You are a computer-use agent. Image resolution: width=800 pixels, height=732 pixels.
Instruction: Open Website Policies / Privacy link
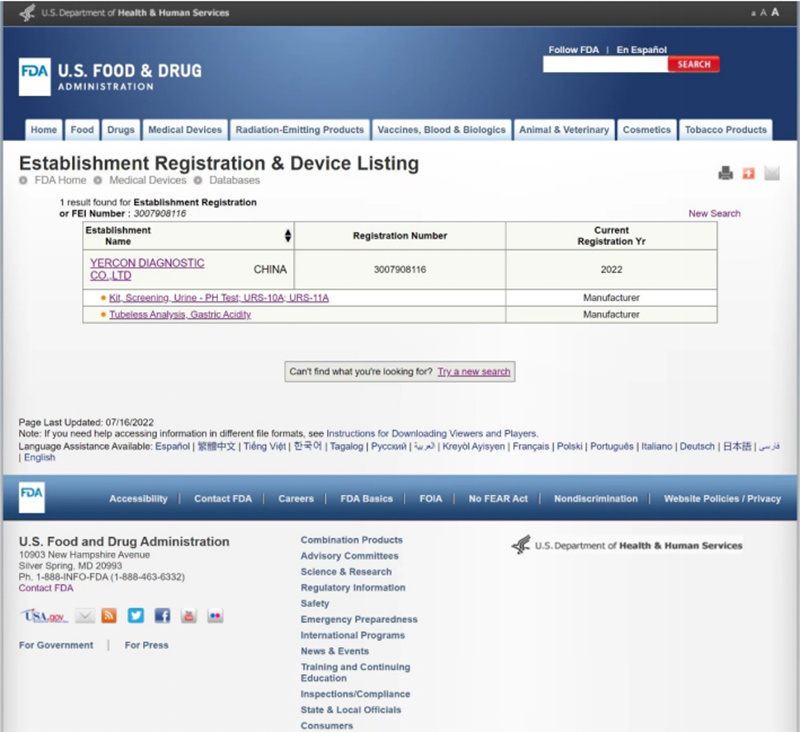point(722,498)
